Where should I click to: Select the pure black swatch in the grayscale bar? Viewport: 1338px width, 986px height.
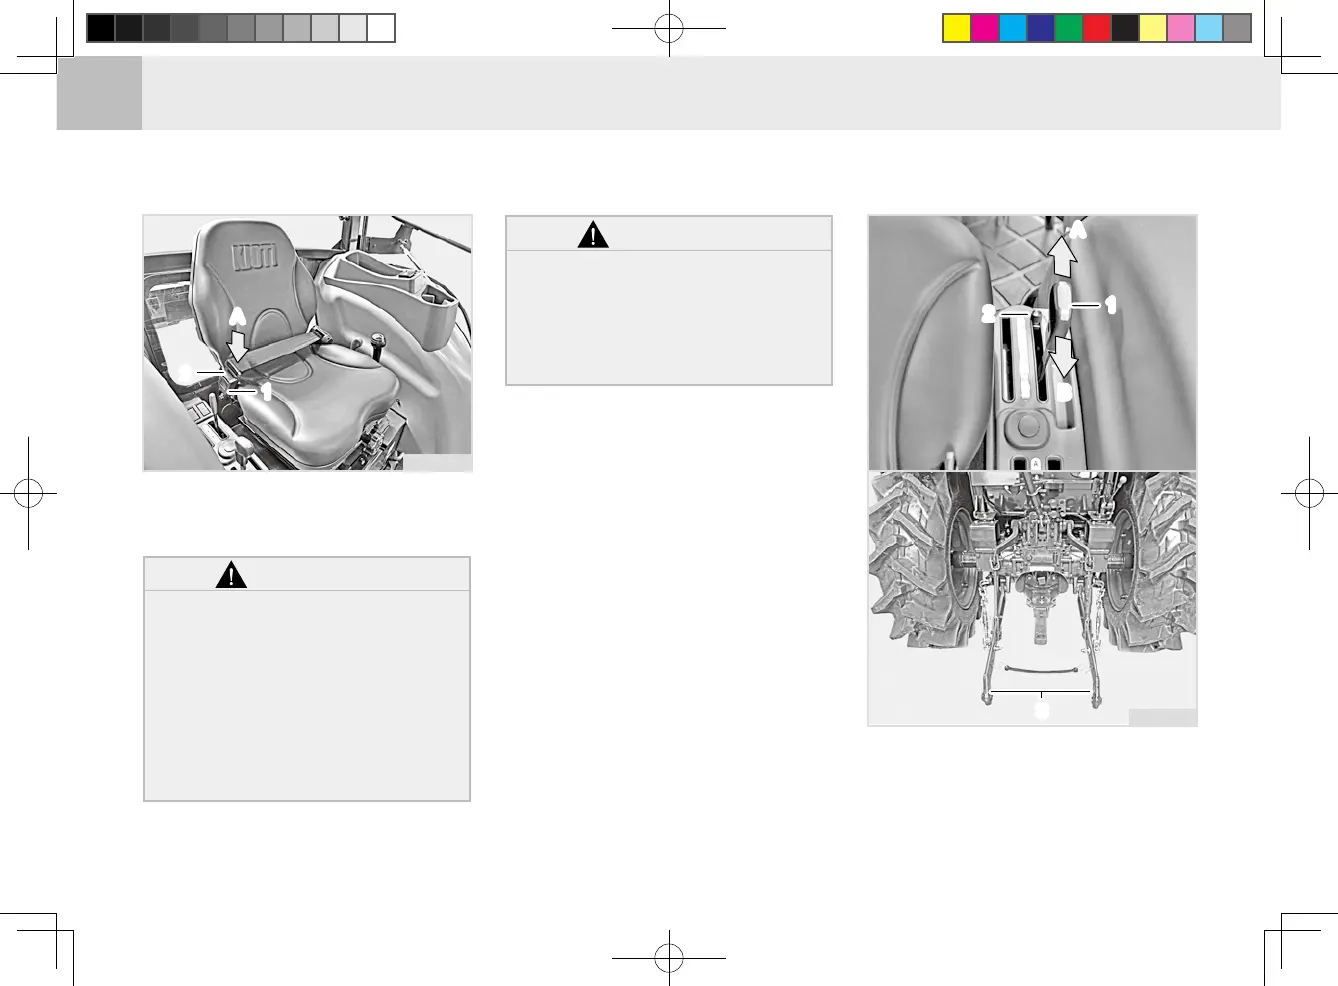coord(100,28)
